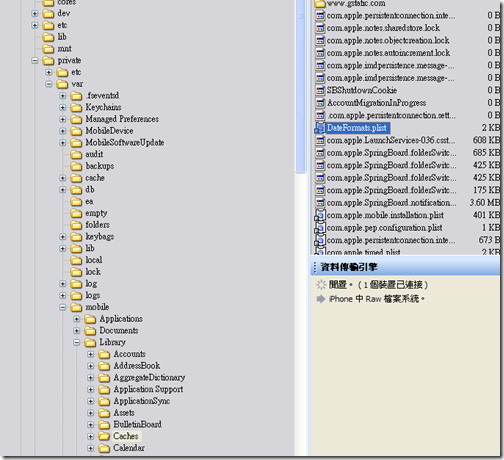Select the logs folder label
This screenshot has height=460, width=504.
click(93, 295)
